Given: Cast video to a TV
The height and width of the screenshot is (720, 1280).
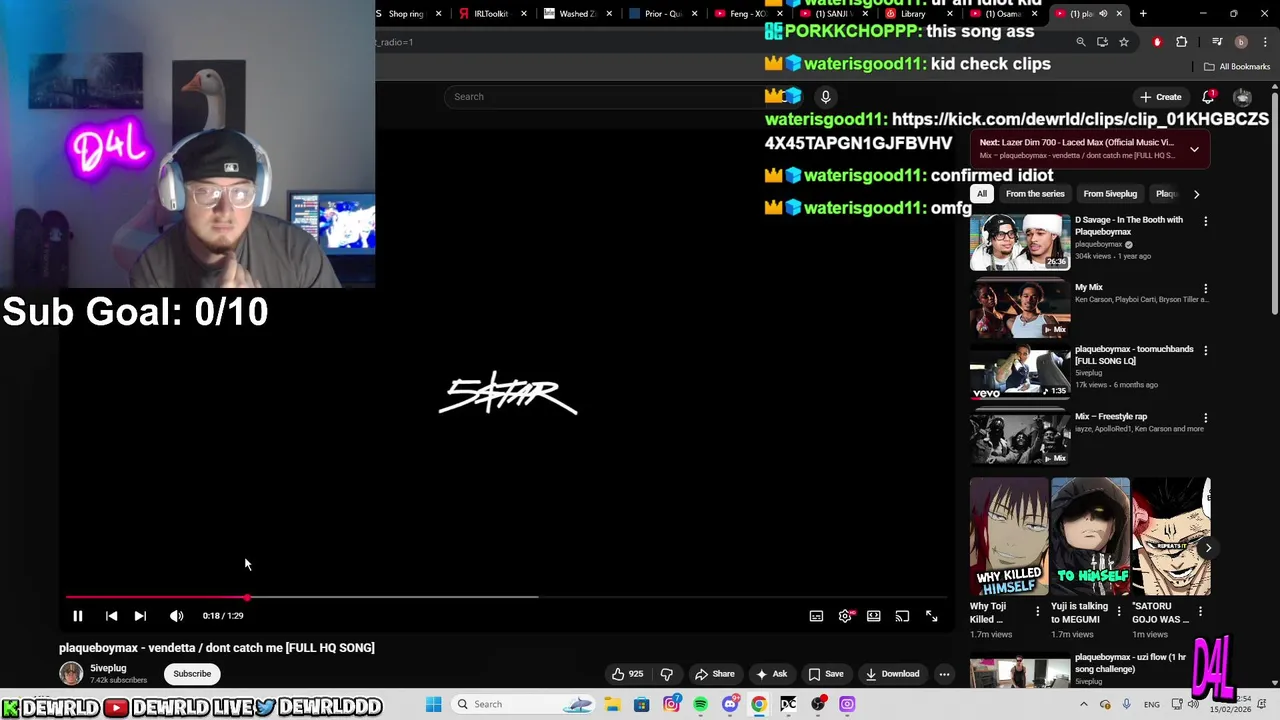Looking at the screenshot, I should (x=902, y=616).
